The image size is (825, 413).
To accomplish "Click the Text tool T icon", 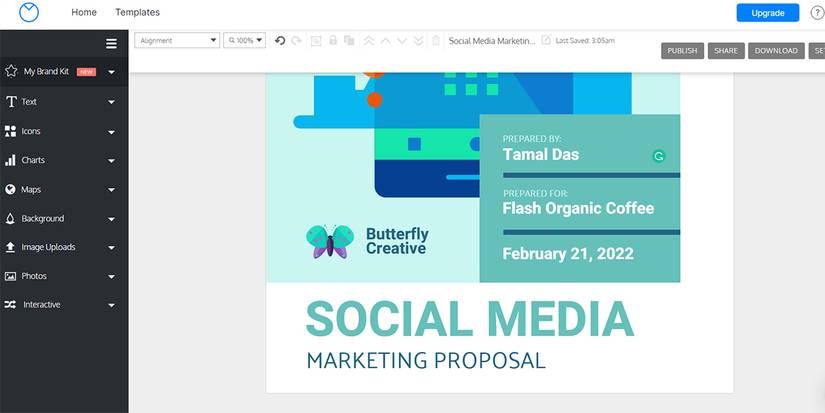I will 11,102.
